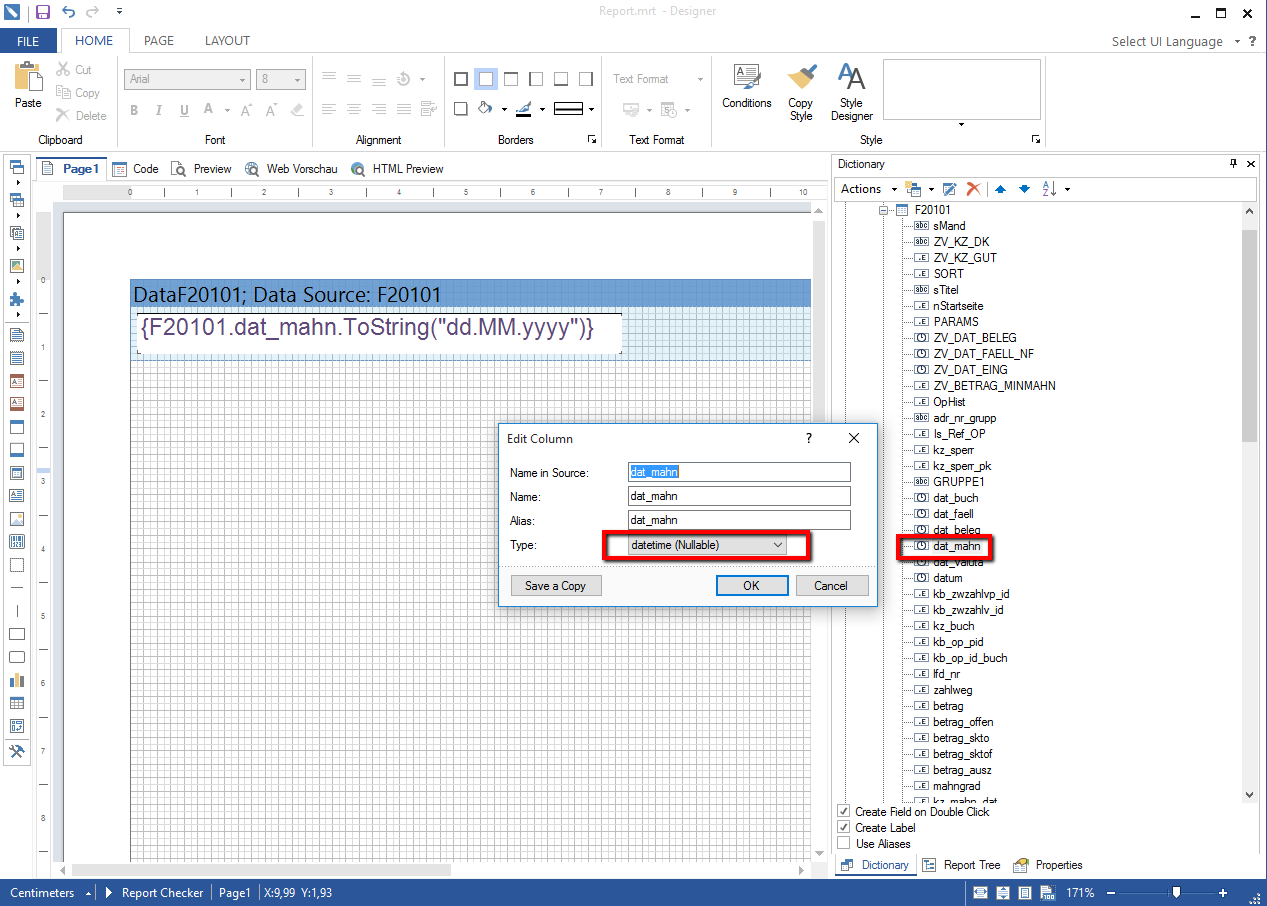Activate the Copy Style tool
Viewport: 1267px width, 906px height.
click(801, 93)
